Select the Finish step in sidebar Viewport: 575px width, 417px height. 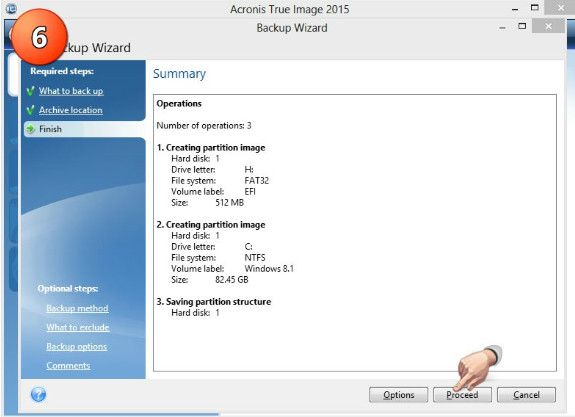point(84,129)
